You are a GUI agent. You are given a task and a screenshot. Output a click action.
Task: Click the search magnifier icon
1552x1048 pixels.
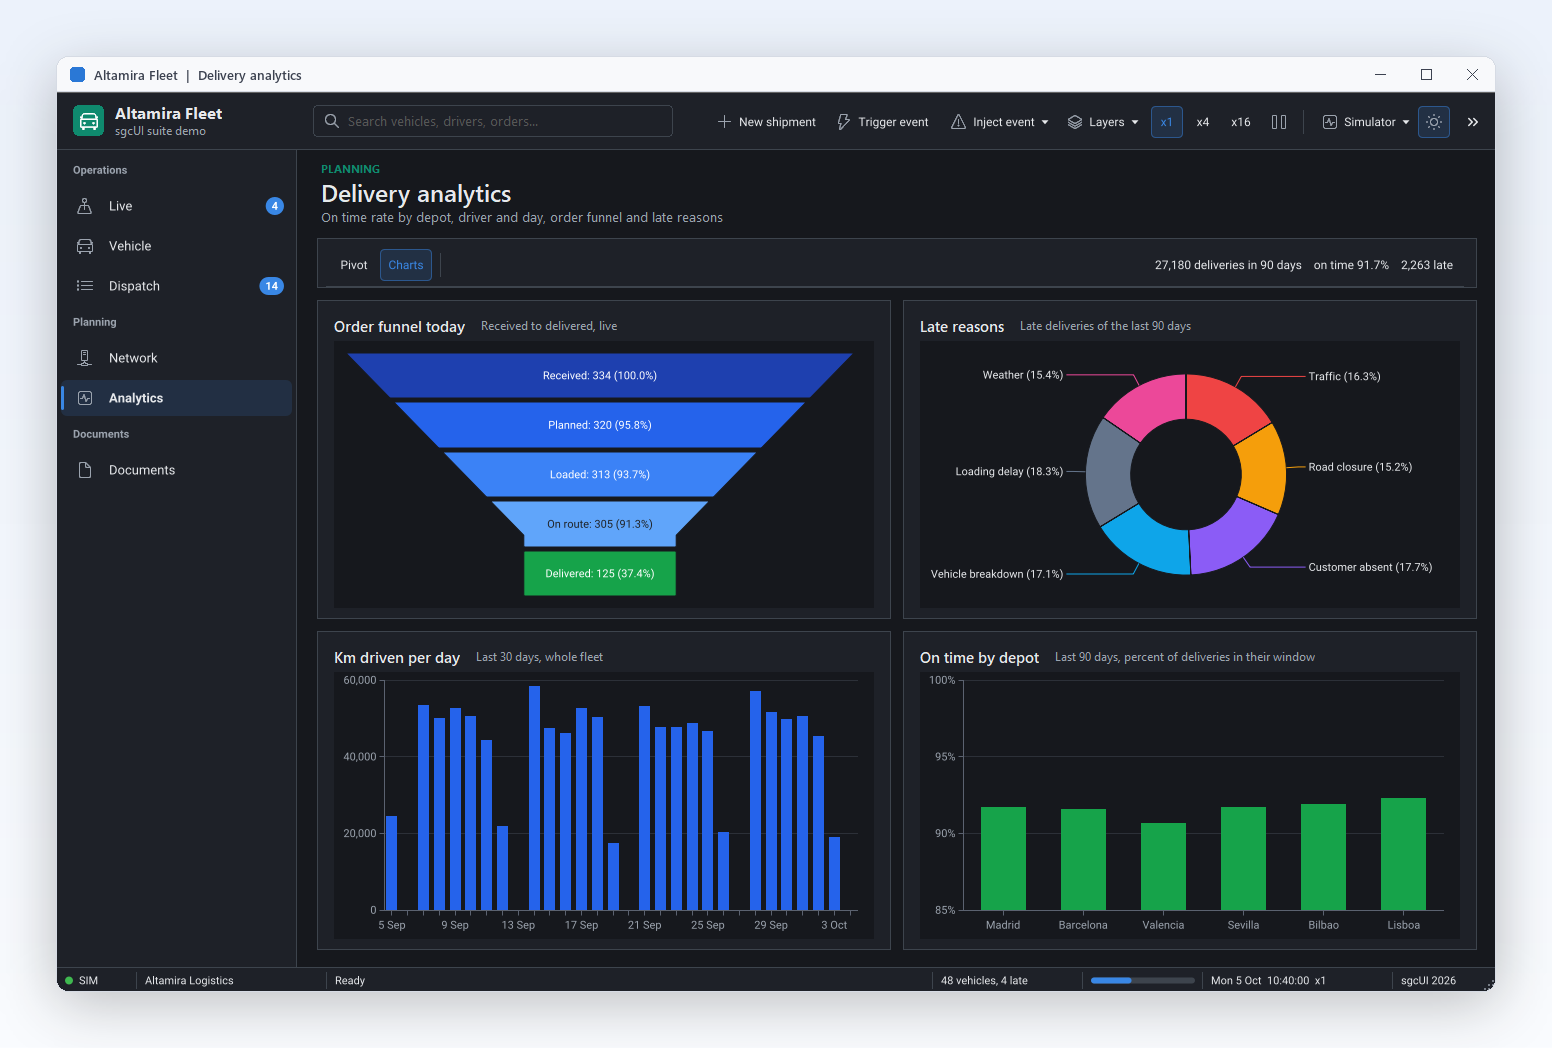[331, 121]
